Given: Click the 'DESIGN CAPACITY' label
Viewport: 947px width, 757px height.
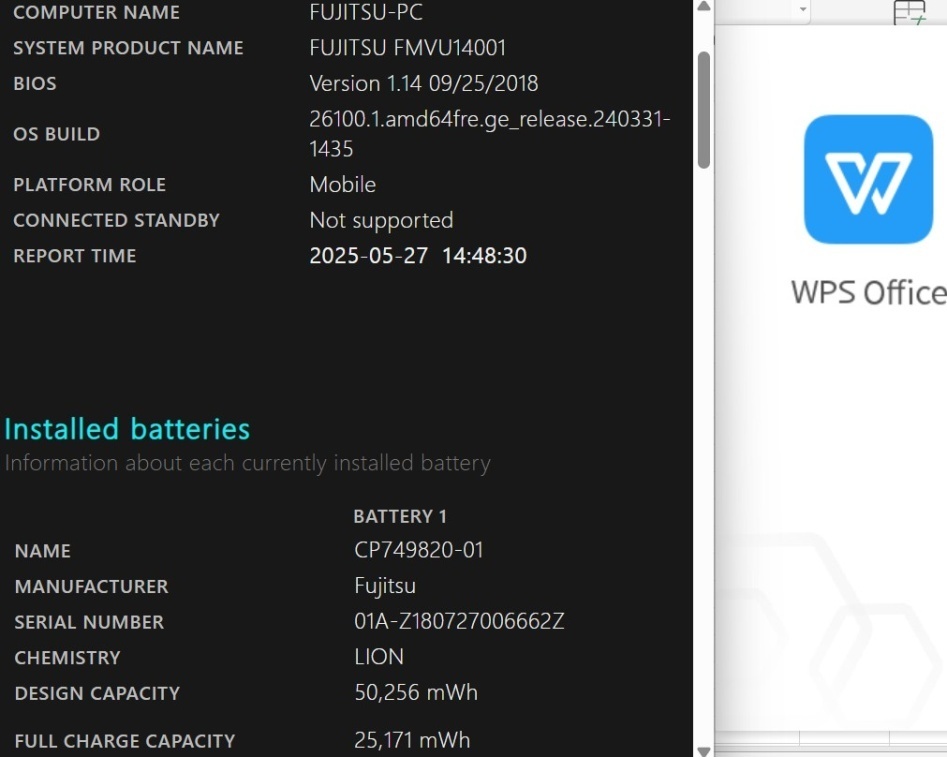Looking at the screenshot, I should point(97,694).
